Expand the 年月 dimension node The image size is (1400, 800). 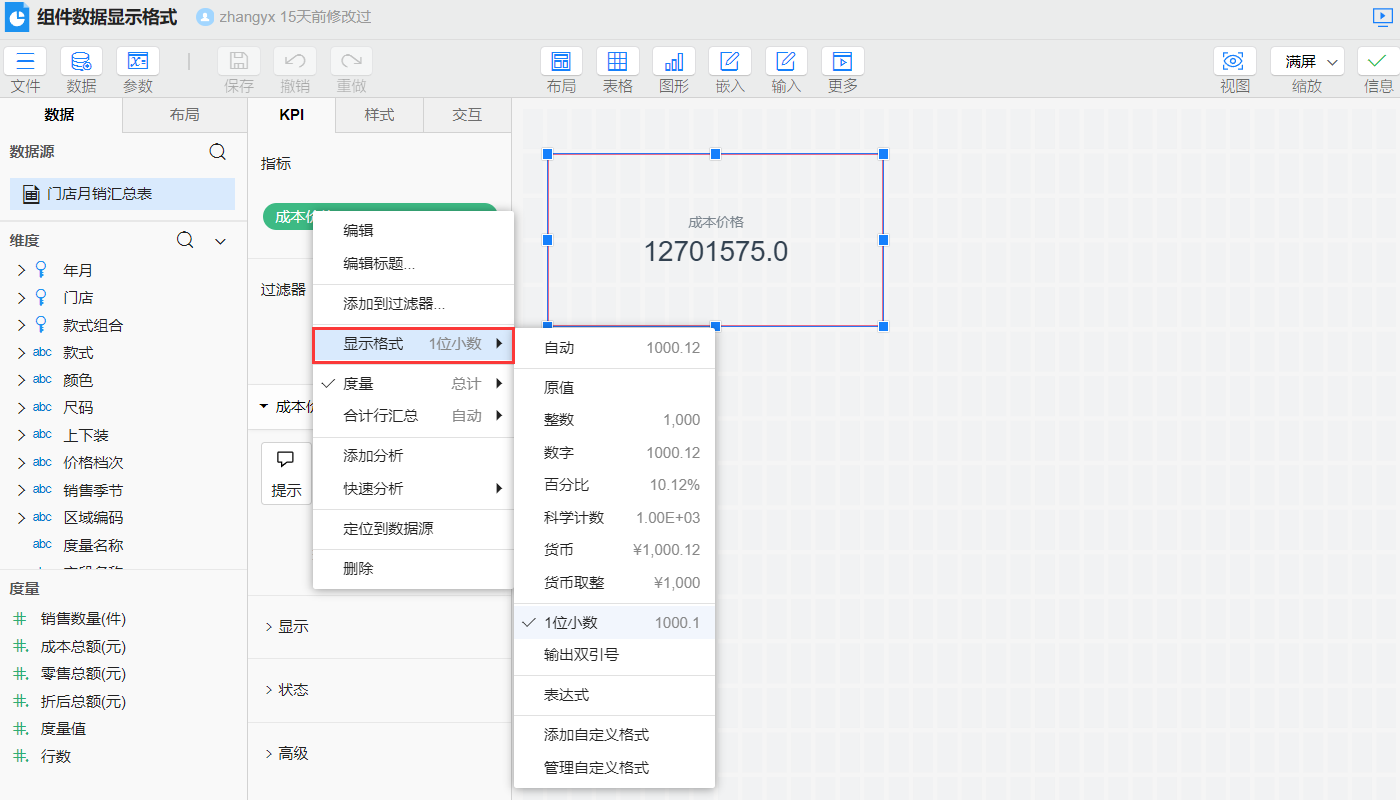pos(20,267)
